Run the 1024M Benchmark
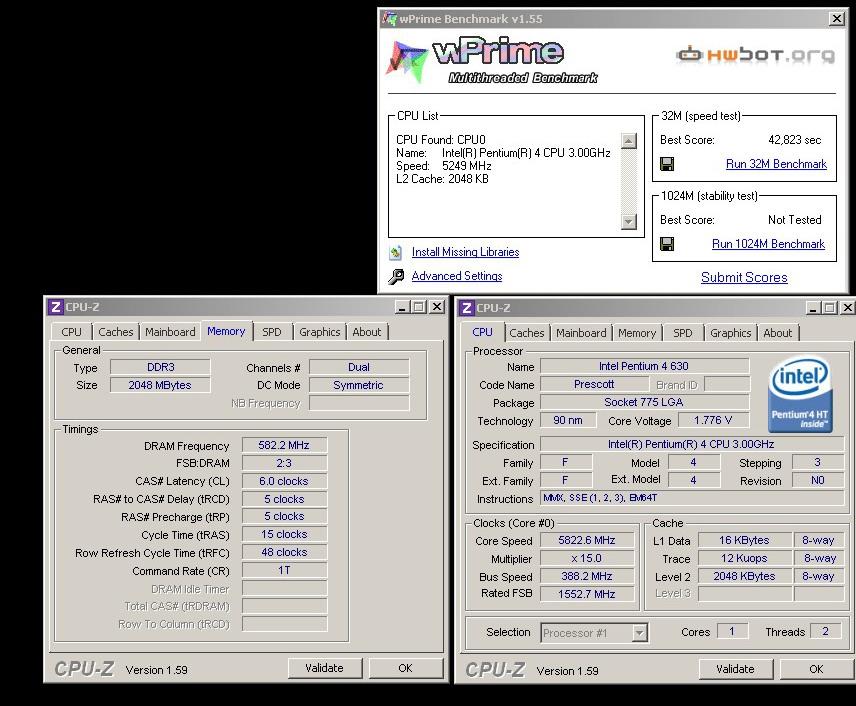Image resolution: width=856 pixels, height=706 pixels. click(x=768, y=244)
